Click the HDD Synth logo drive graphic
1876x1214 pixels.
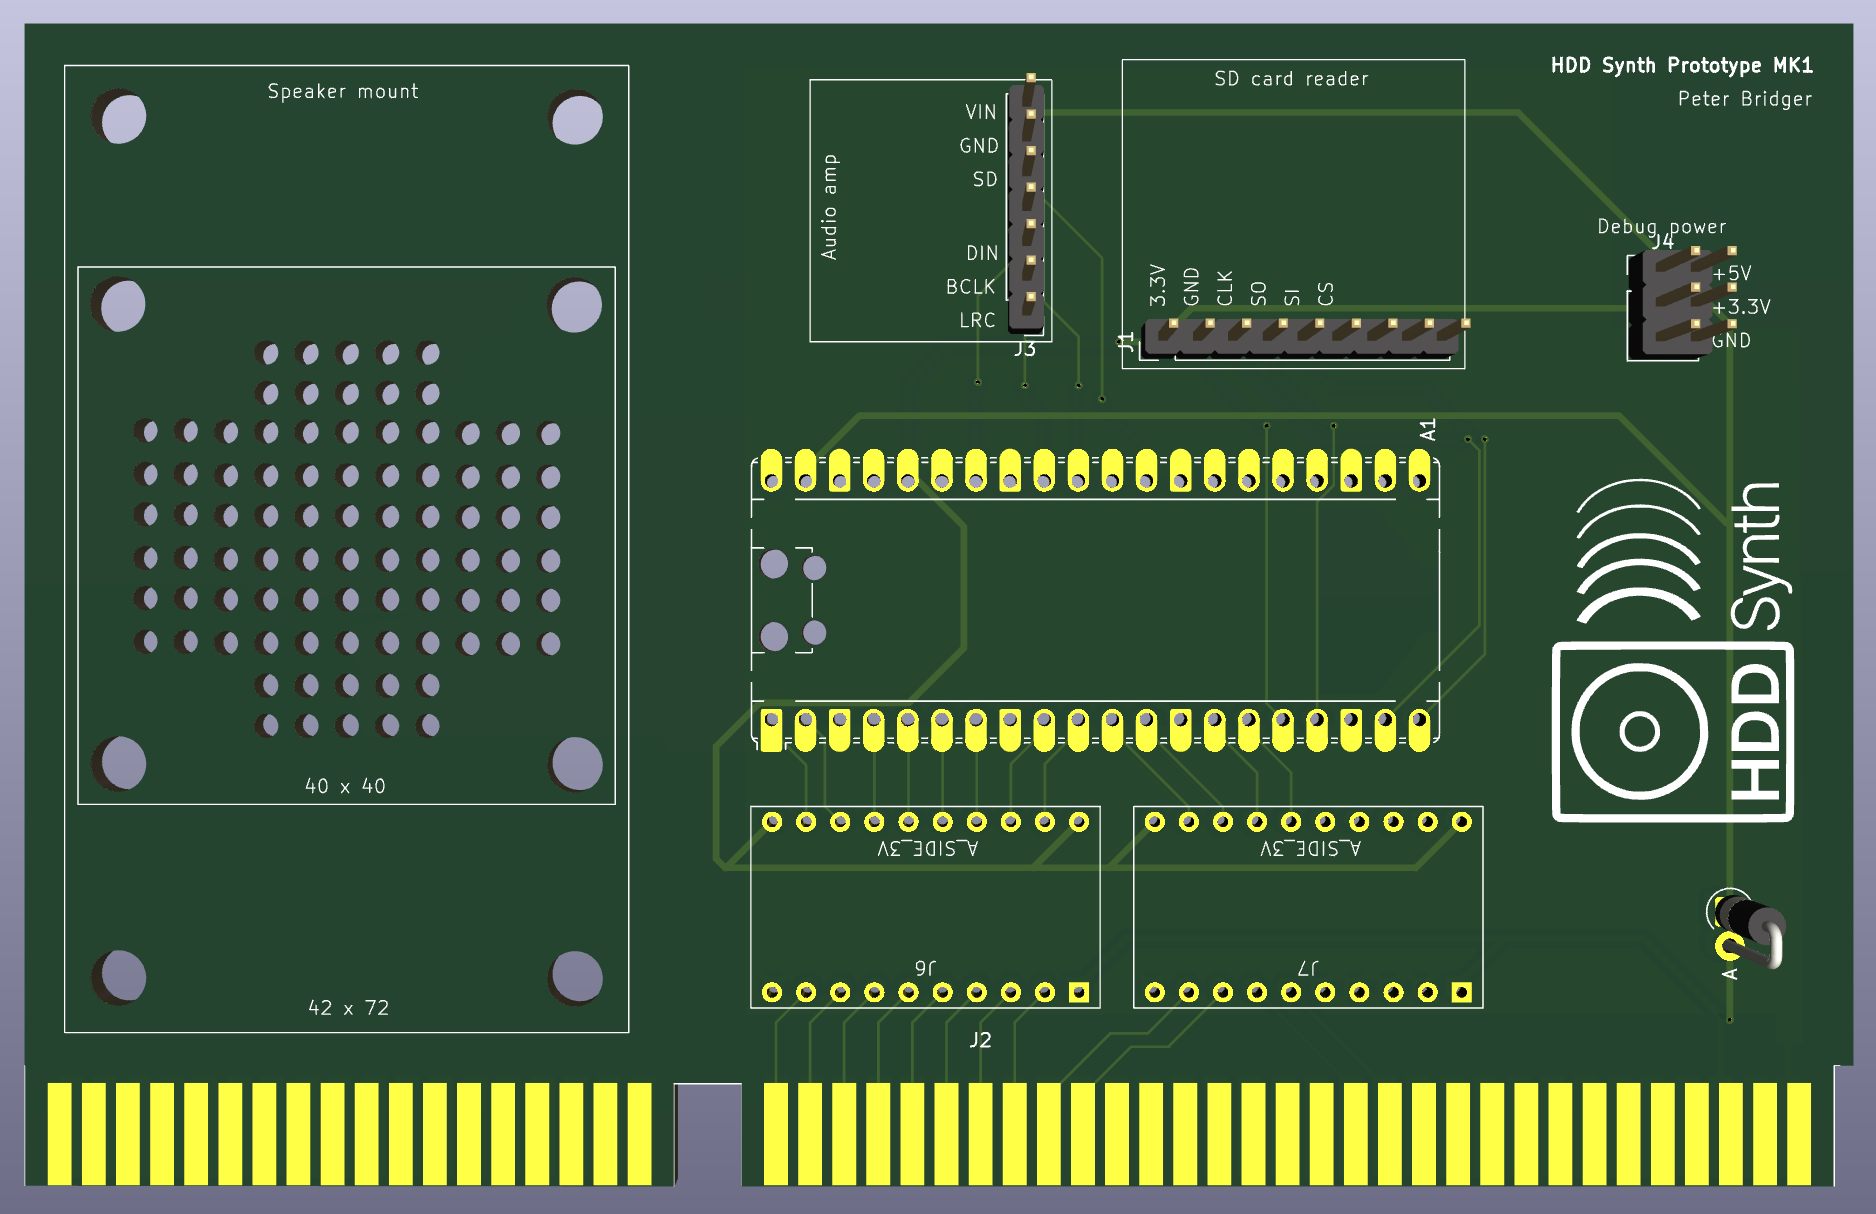[x=1672, y=732]
